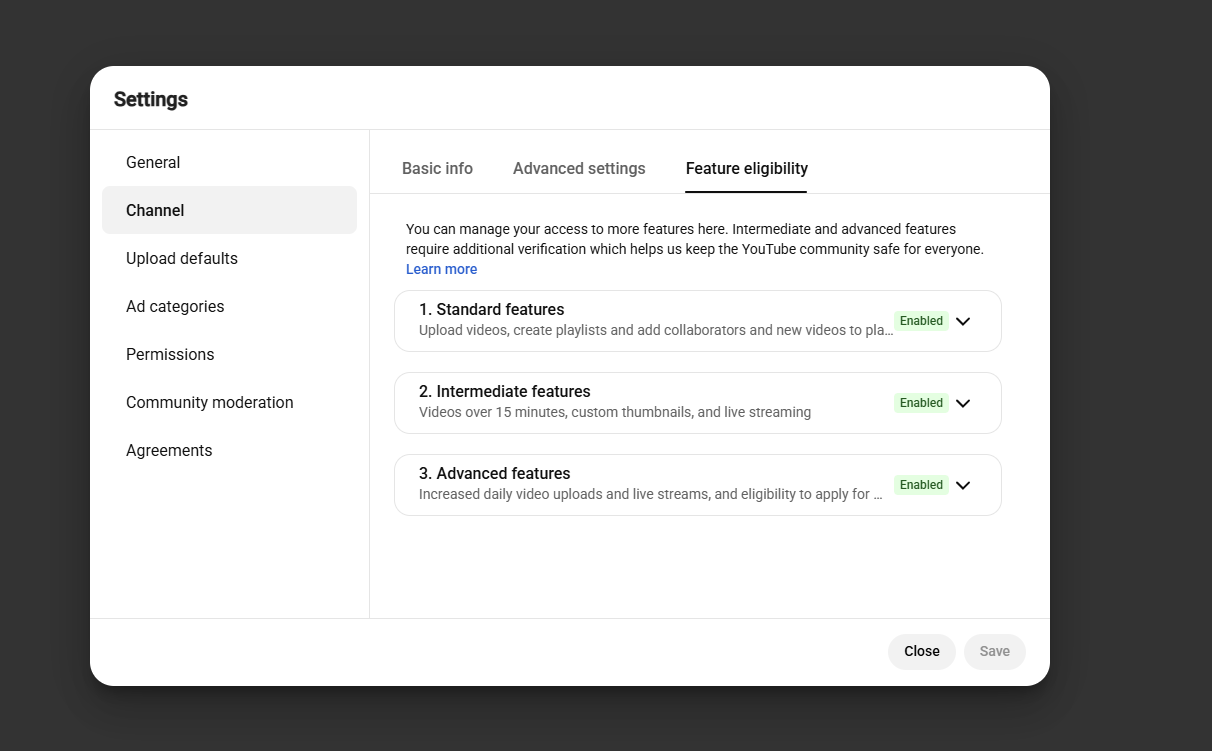Expand the Advanced features chevron
1212x751 pixels.
click(963, 485)
